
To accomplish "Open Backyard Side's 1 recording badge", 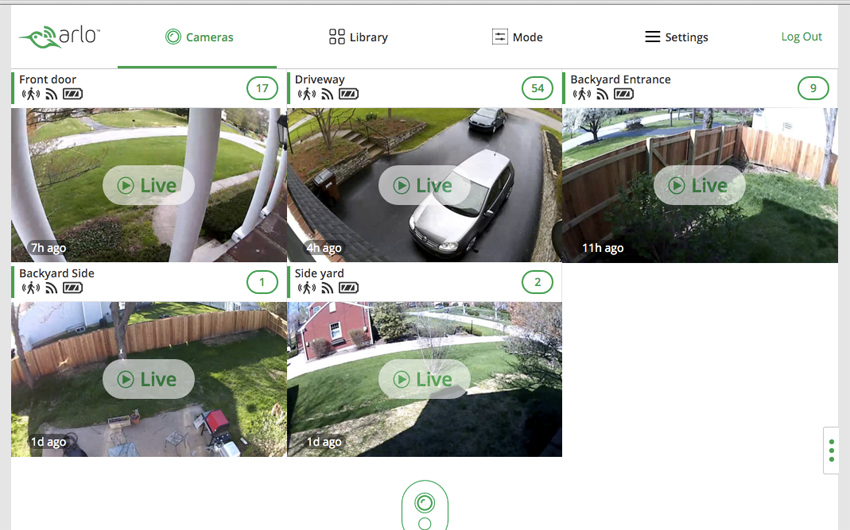I will point(262,282).
